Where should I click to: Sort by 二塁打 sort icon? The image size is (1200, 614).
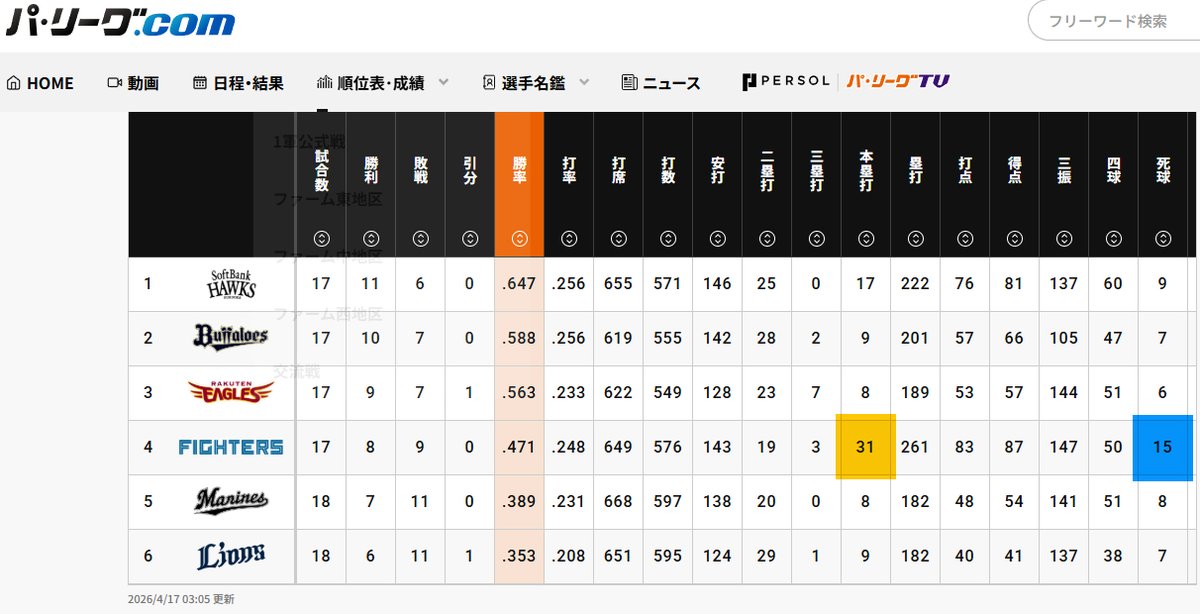(767, 239)
